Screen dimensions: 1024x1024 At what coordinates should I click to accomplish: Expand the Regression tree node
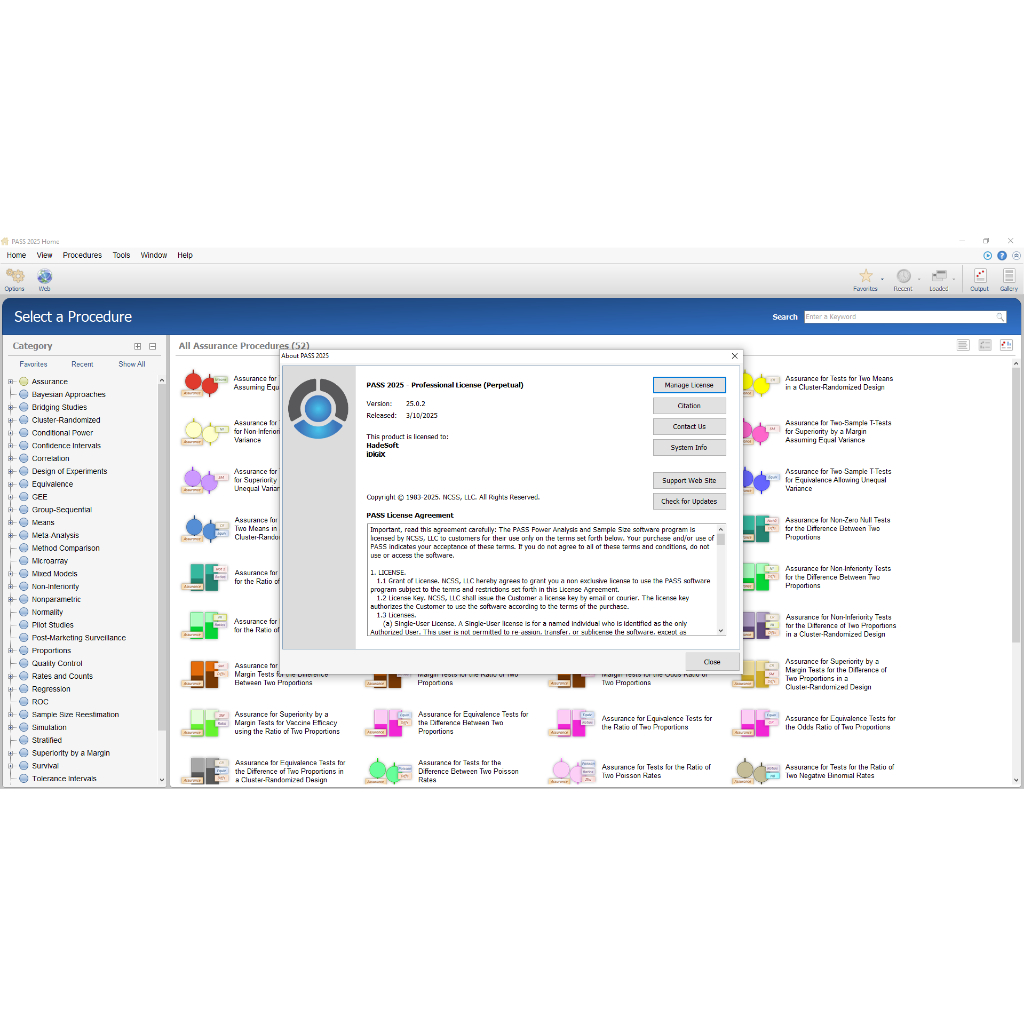(x=10, y=689)
